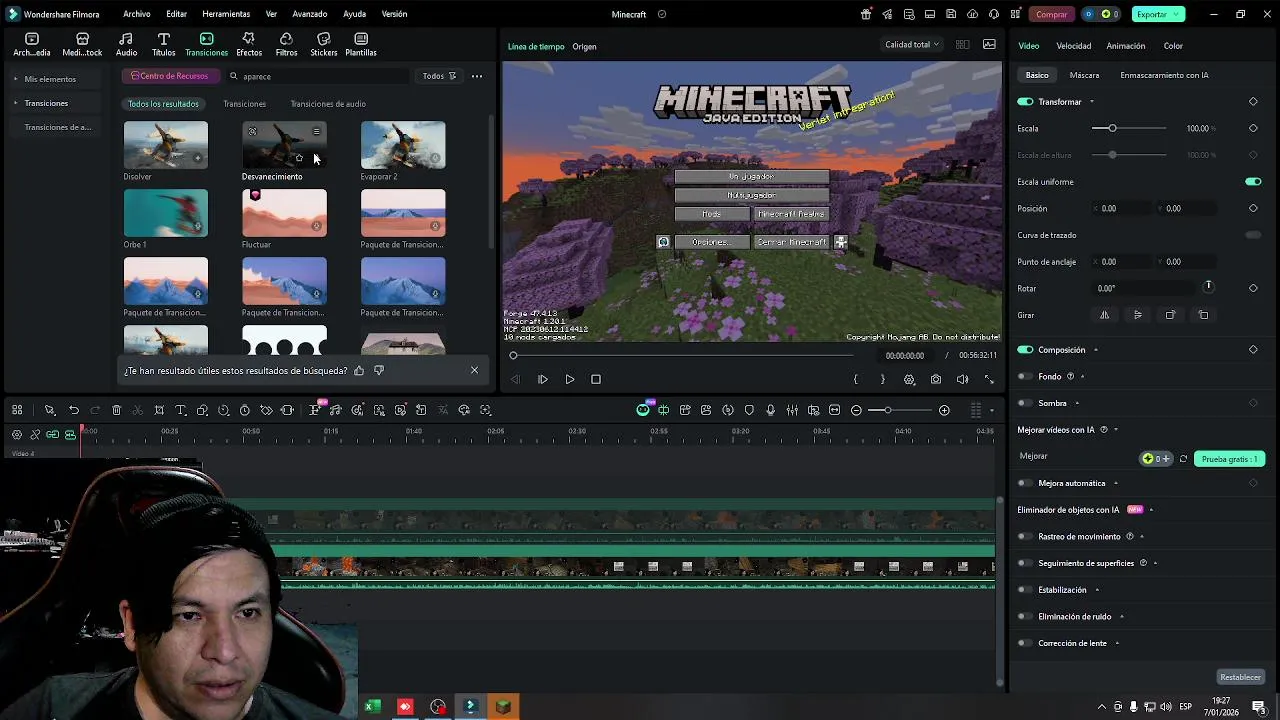Click thumbs down on search results feedback
1280x720 pixels.
coord(378,370)
